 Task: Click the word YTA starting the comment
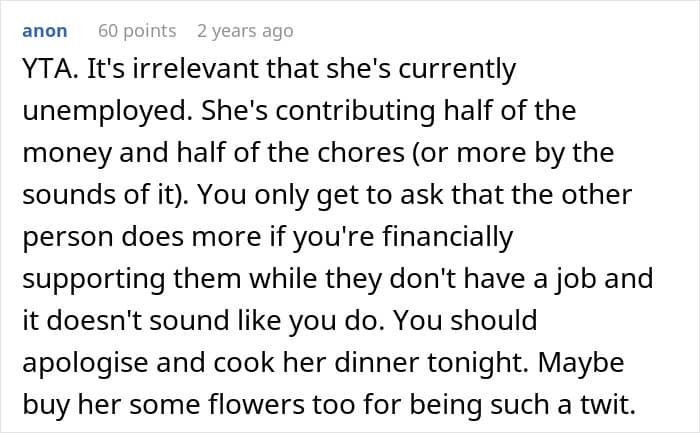tap(50, 69)
